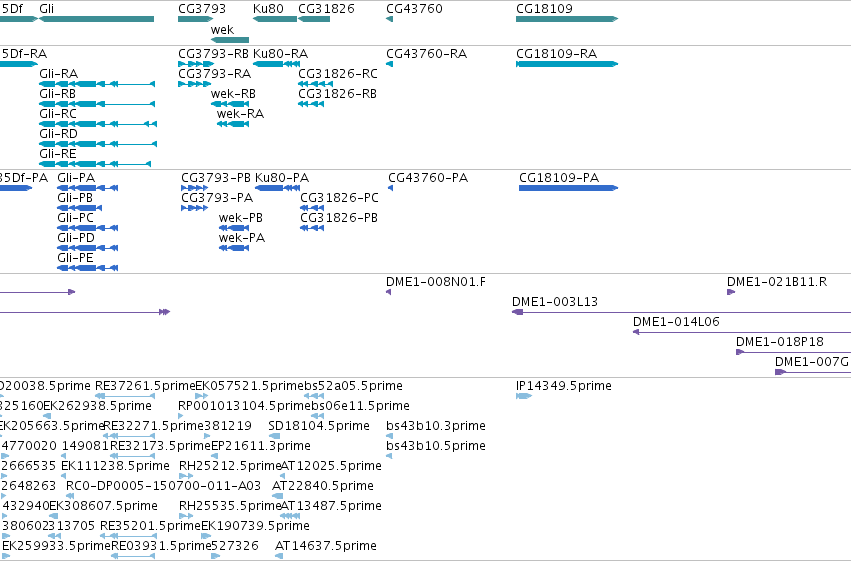Select protein CG18109-PA
This screenshot has width=851, height=561.
(x=568, y=188)
